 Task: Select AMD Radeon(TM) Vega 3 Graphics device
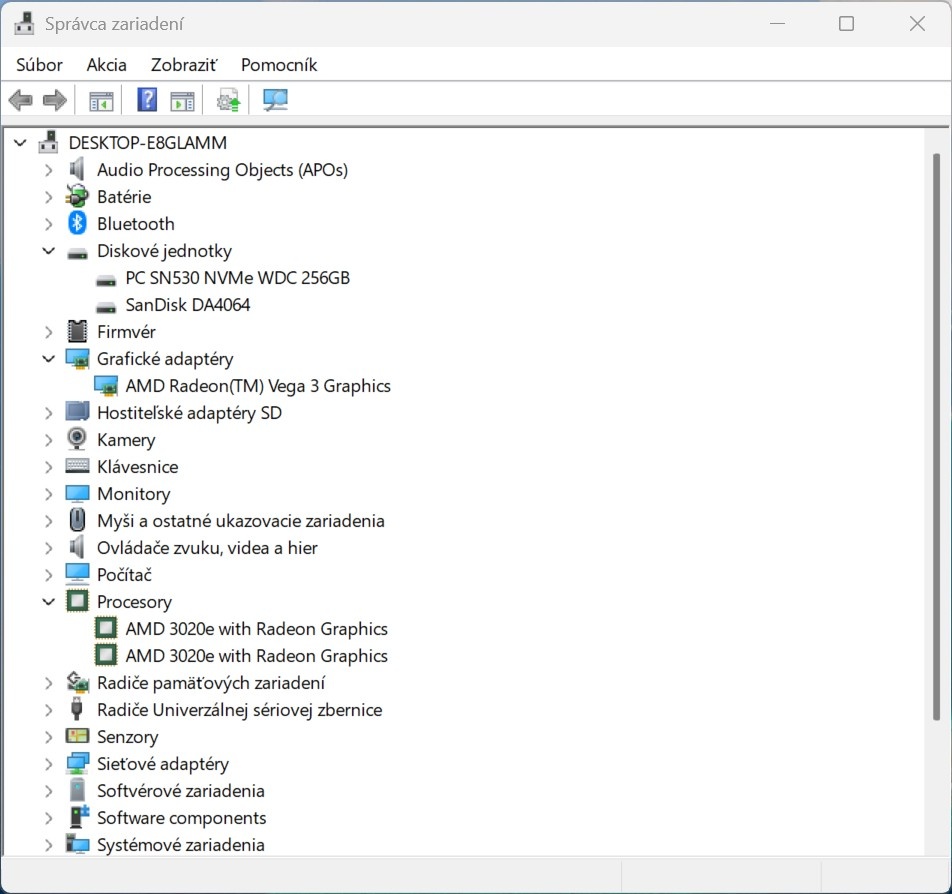pos(257,386)
